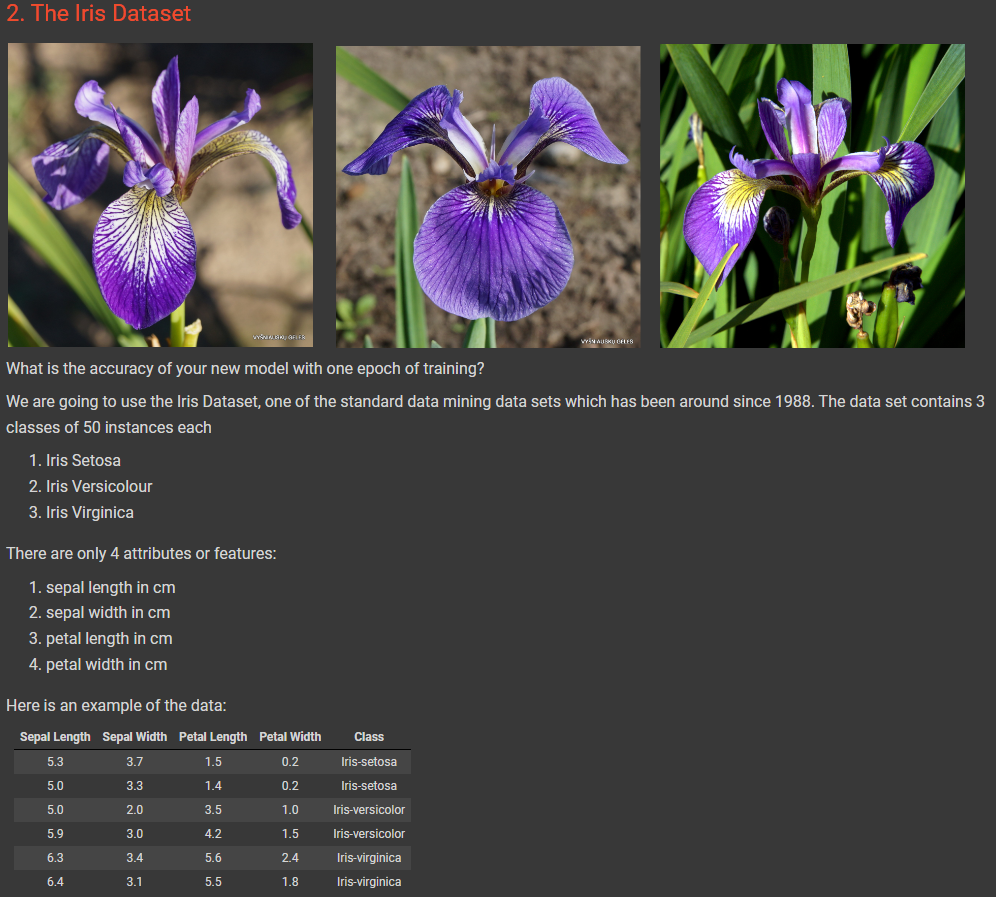Click petal length cell '5.5'

click(213, 882)
